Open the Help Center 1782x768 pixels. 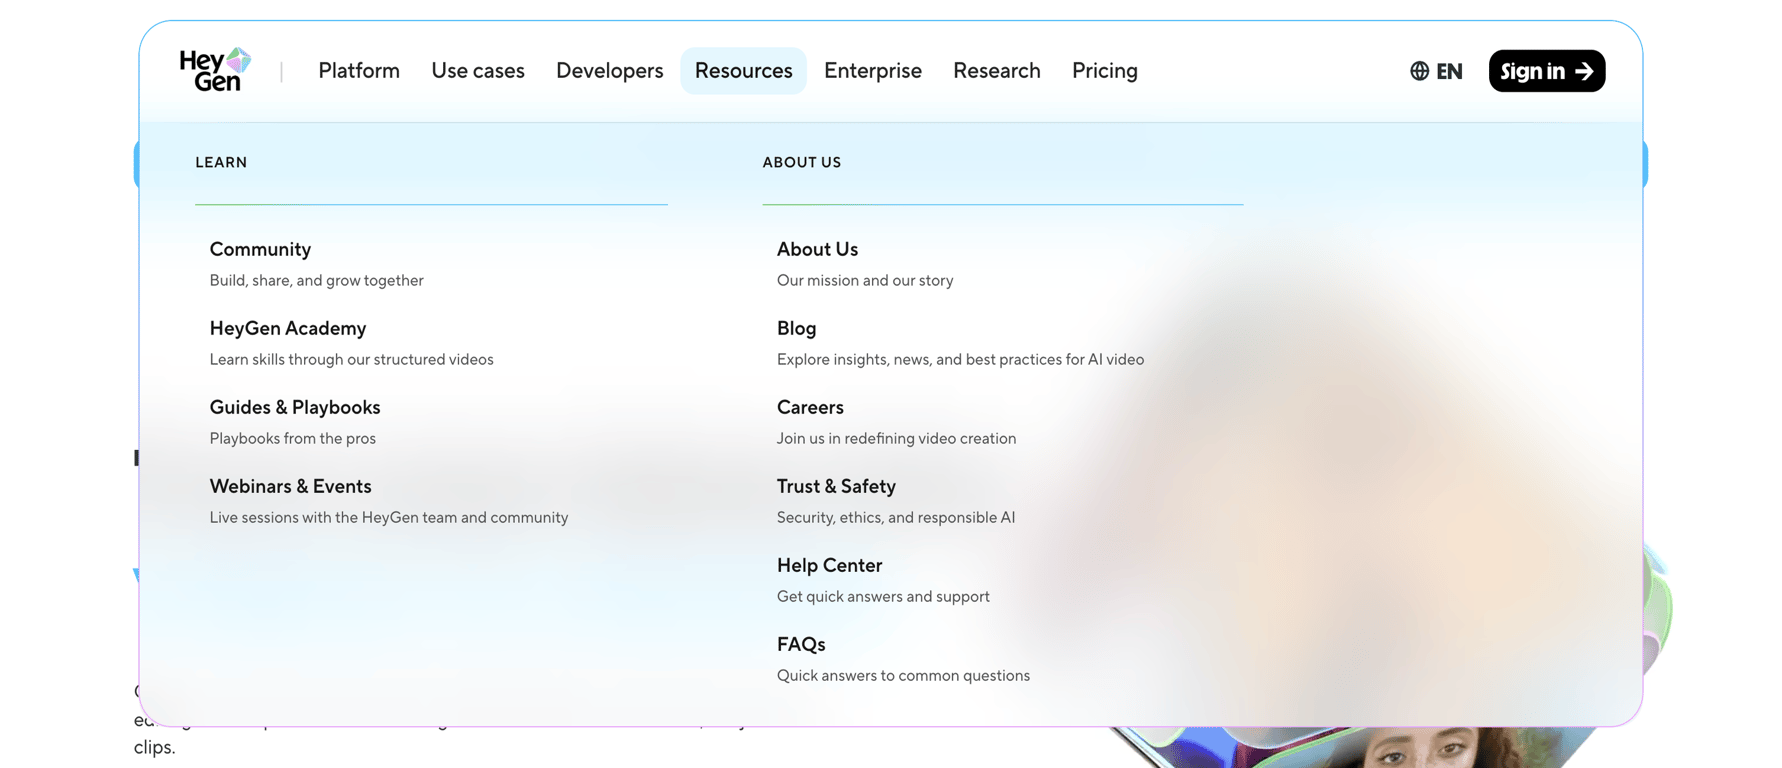[x=829, y=565]
